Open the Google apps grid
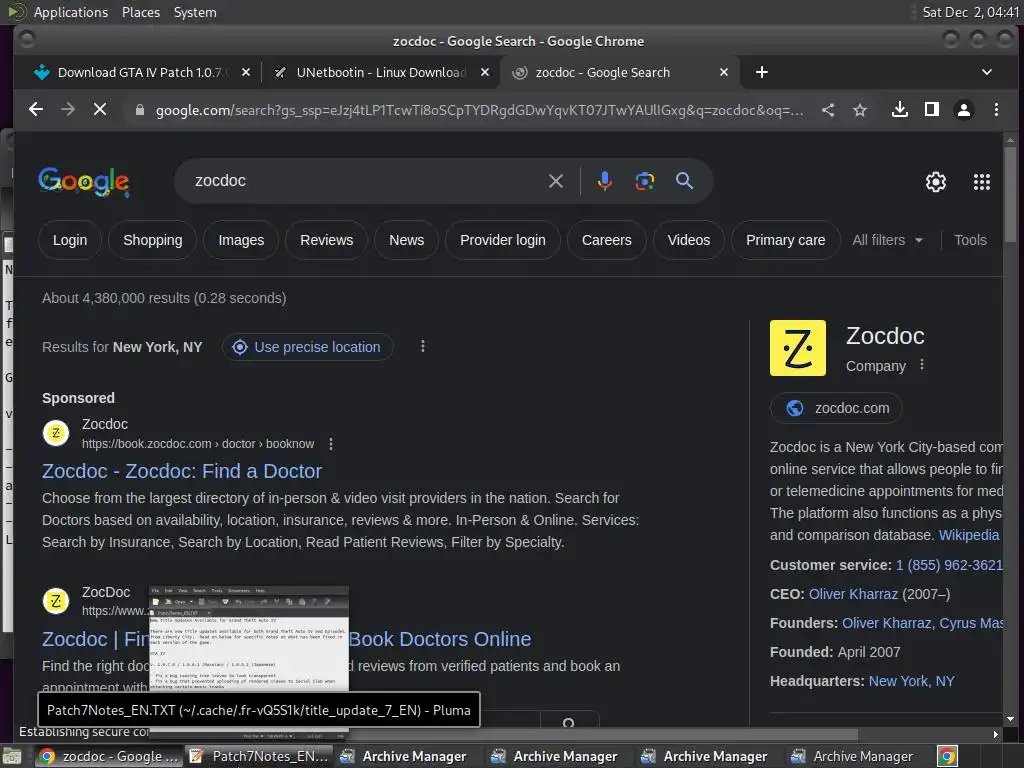Image resolution: width=1024 pixels, height=768 pixels. click(982, 182)
